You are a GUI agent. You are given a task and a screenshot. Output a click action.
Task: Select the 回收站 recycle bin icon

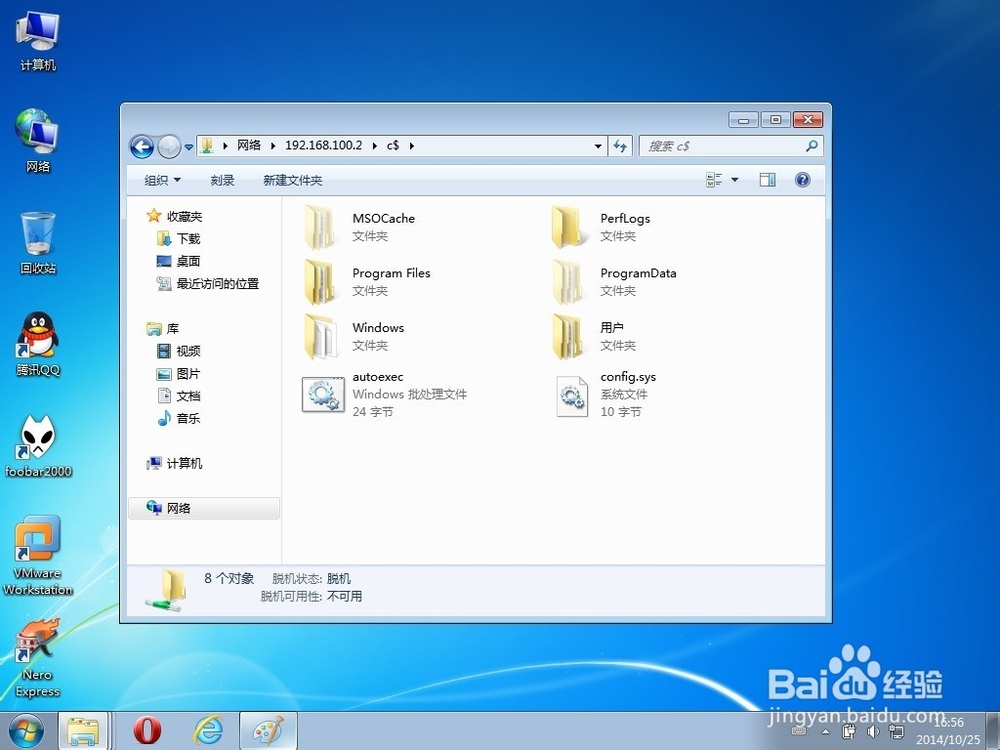click(38, 243)
